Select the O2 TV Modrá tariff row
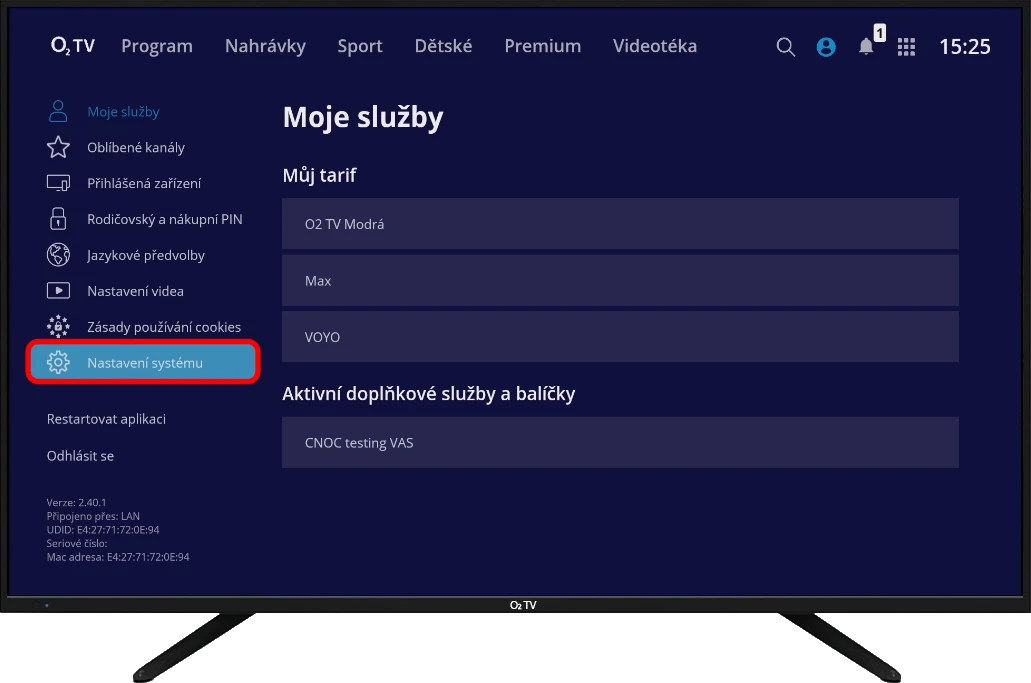 (620, 224)
